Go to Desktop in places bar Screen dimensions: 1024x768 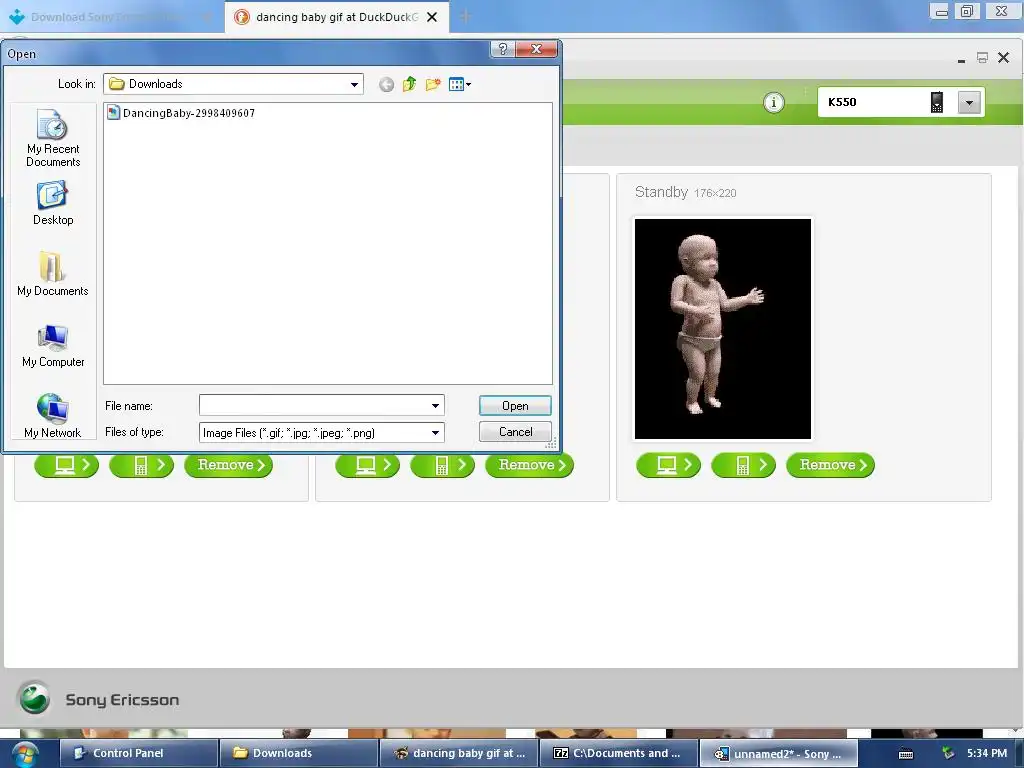point(53,204)
